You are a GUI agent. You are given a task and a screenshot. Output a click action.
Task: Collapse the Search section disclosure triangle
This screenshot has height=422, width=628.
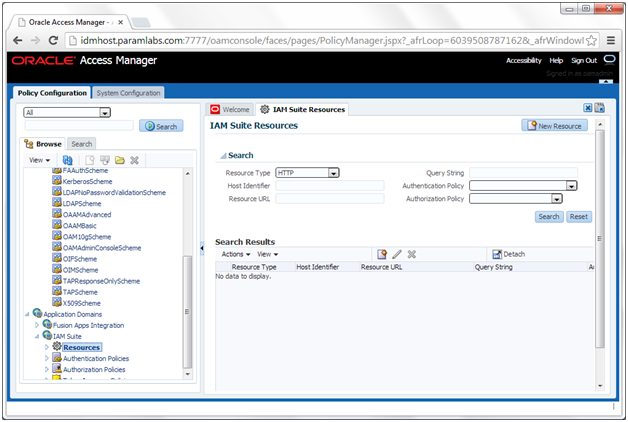pos(223,156)
